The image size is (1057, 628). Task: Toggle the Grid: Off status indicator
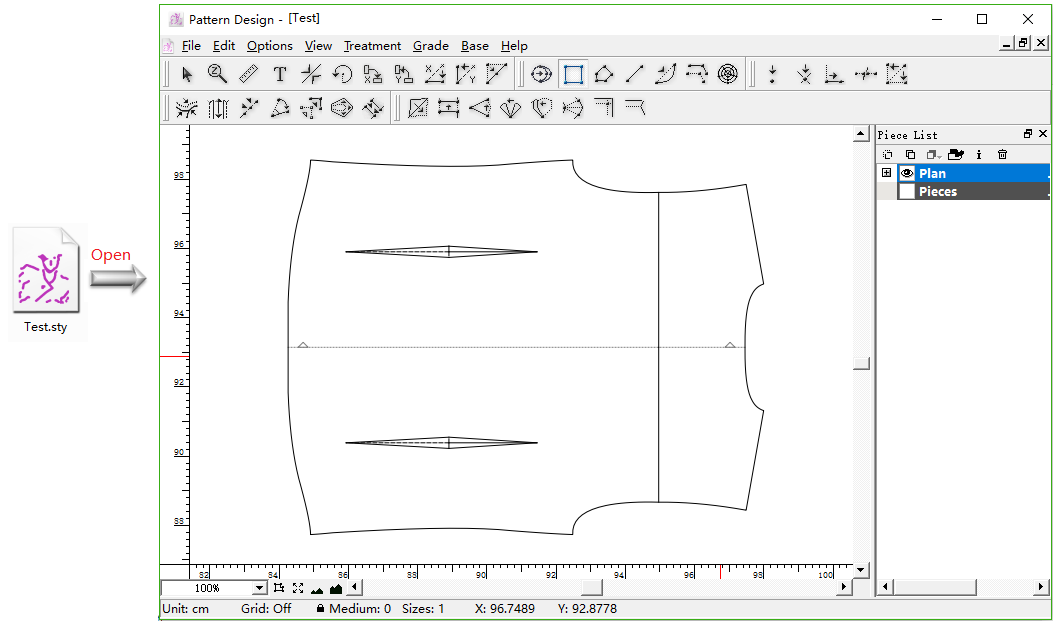click(266, 608)
